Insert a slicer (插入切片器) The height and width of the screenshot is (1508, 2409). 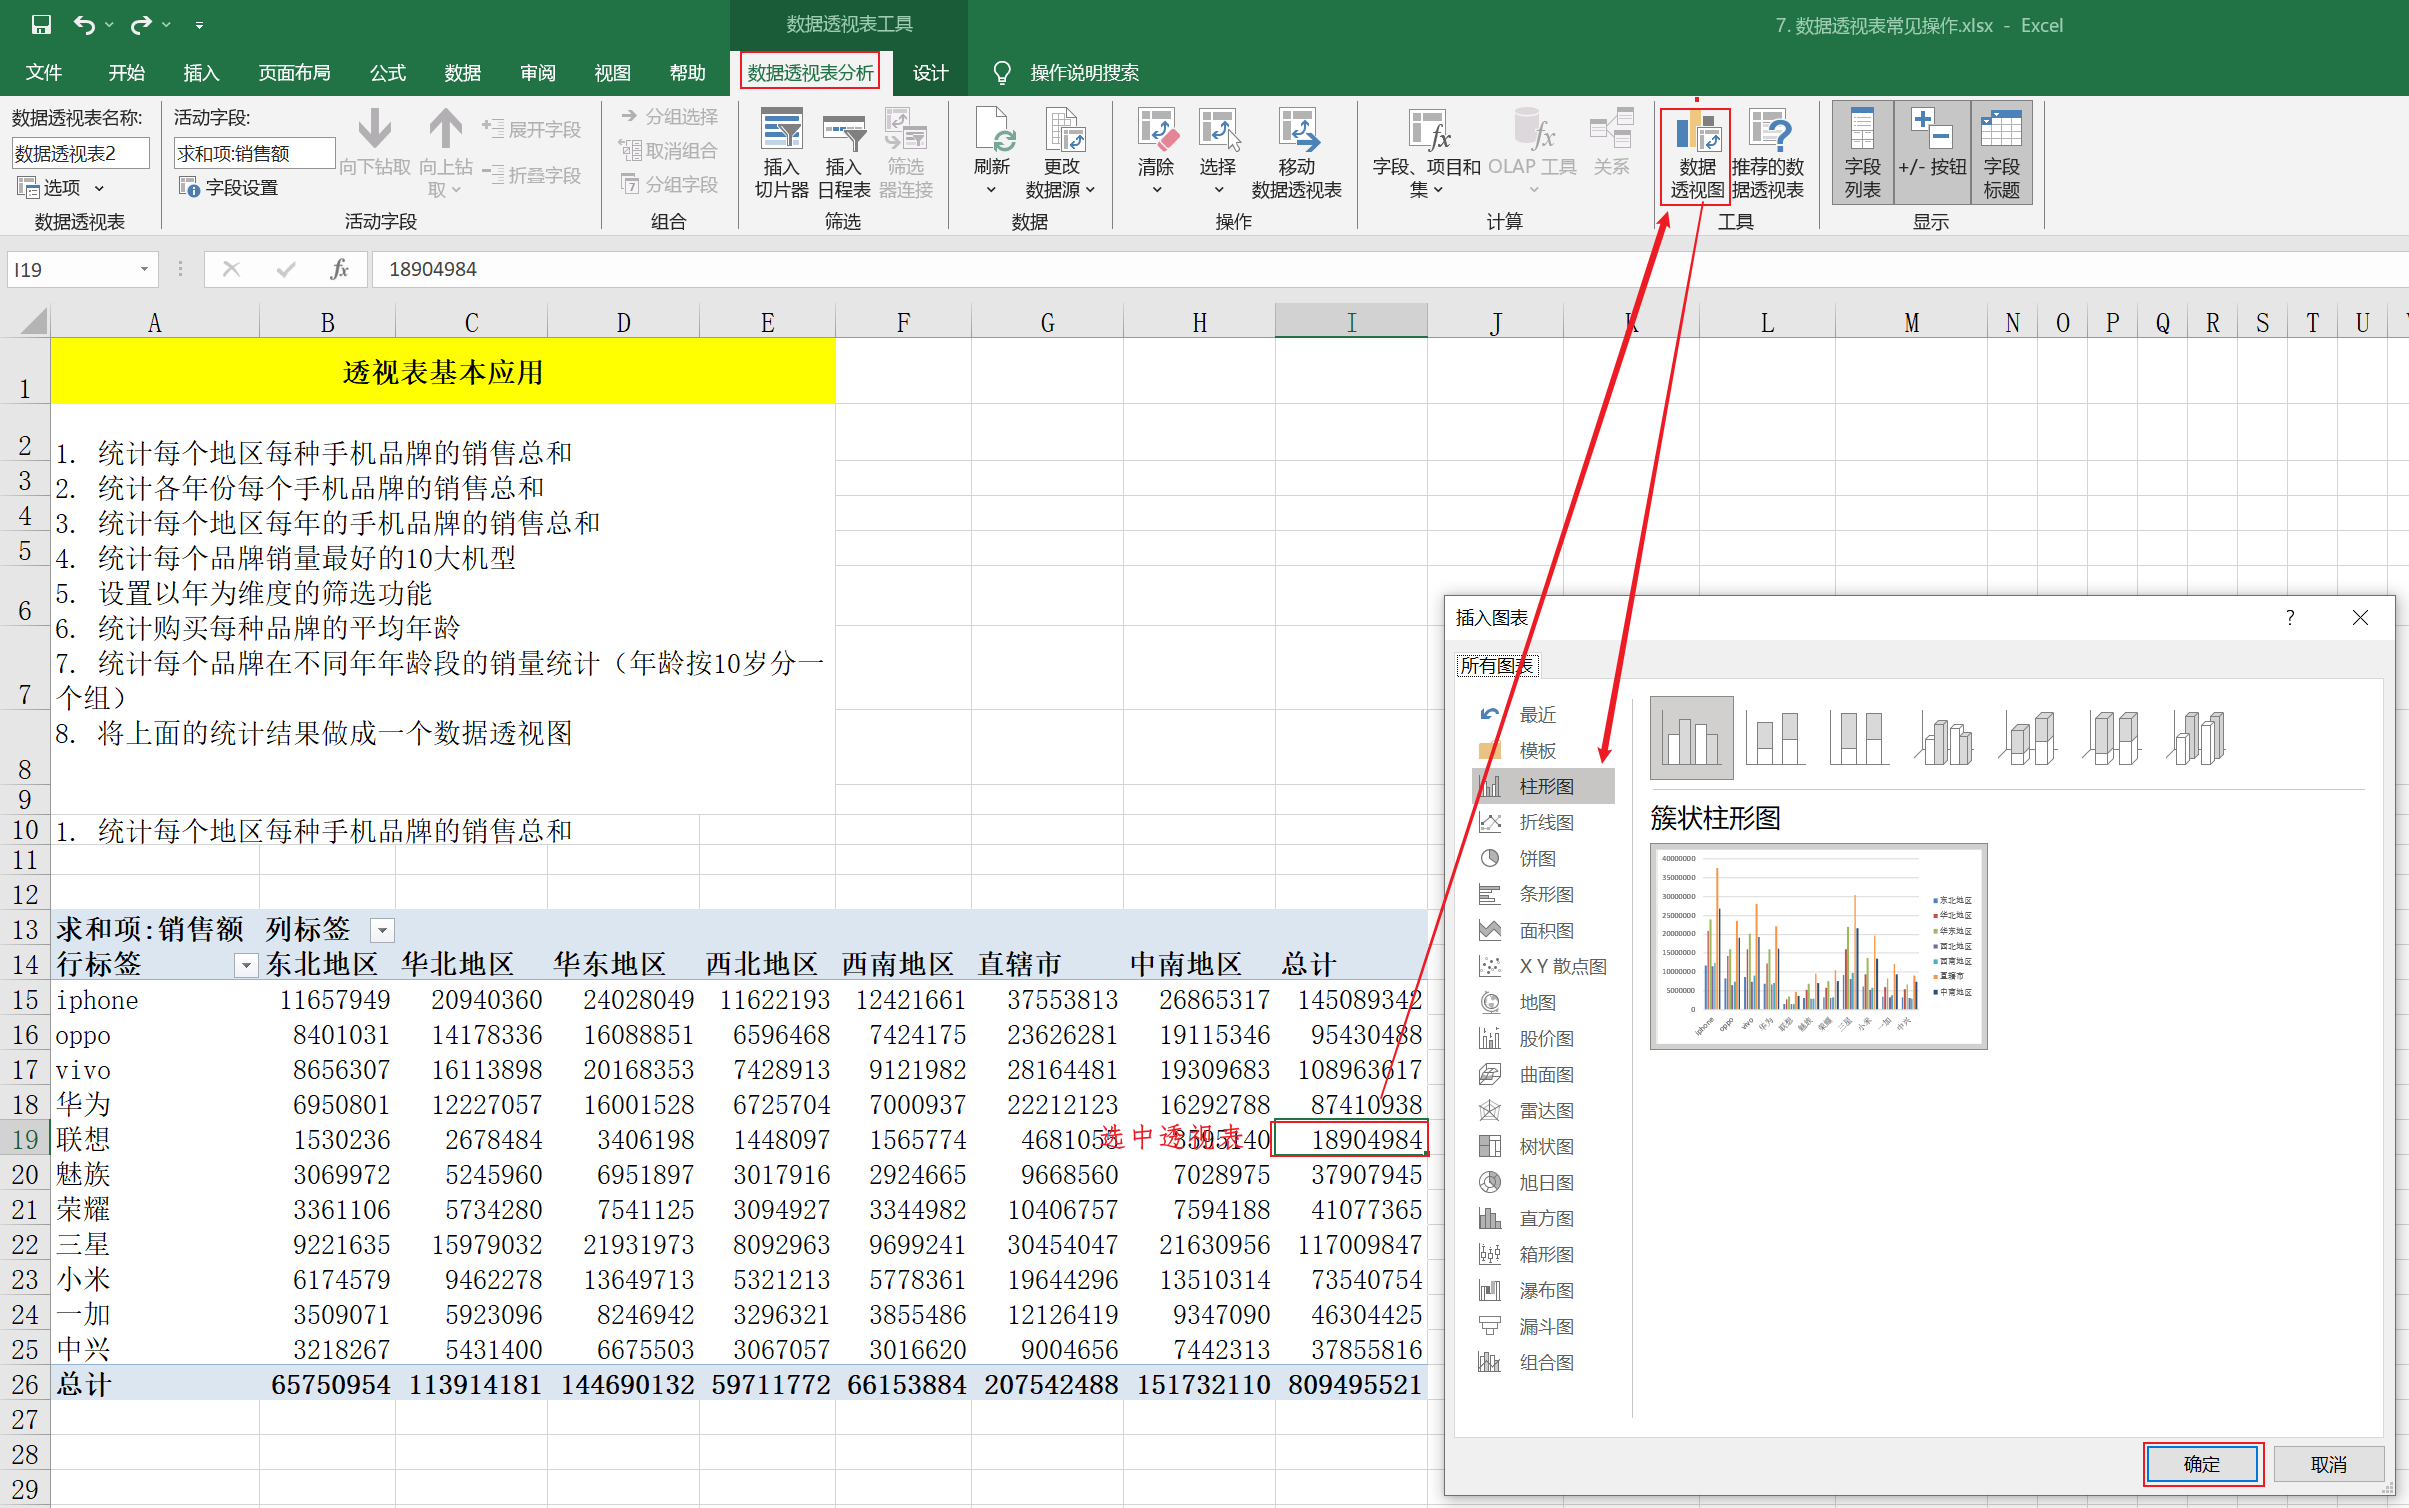pyautogui.click(x=781, y=153)
